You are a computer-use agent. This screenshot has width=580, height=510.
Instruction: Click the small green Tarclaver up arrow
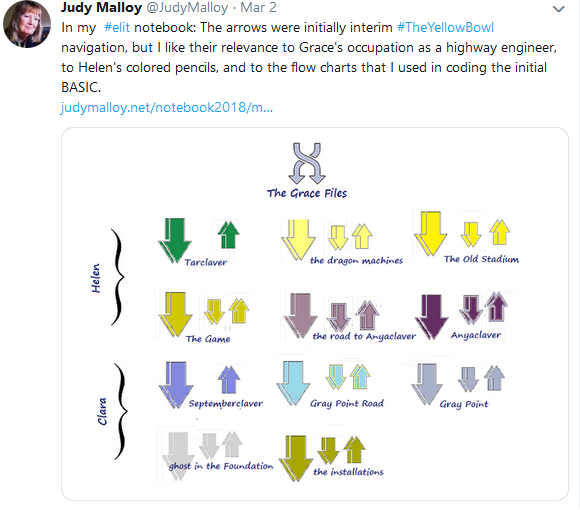[x=229, y=235]
